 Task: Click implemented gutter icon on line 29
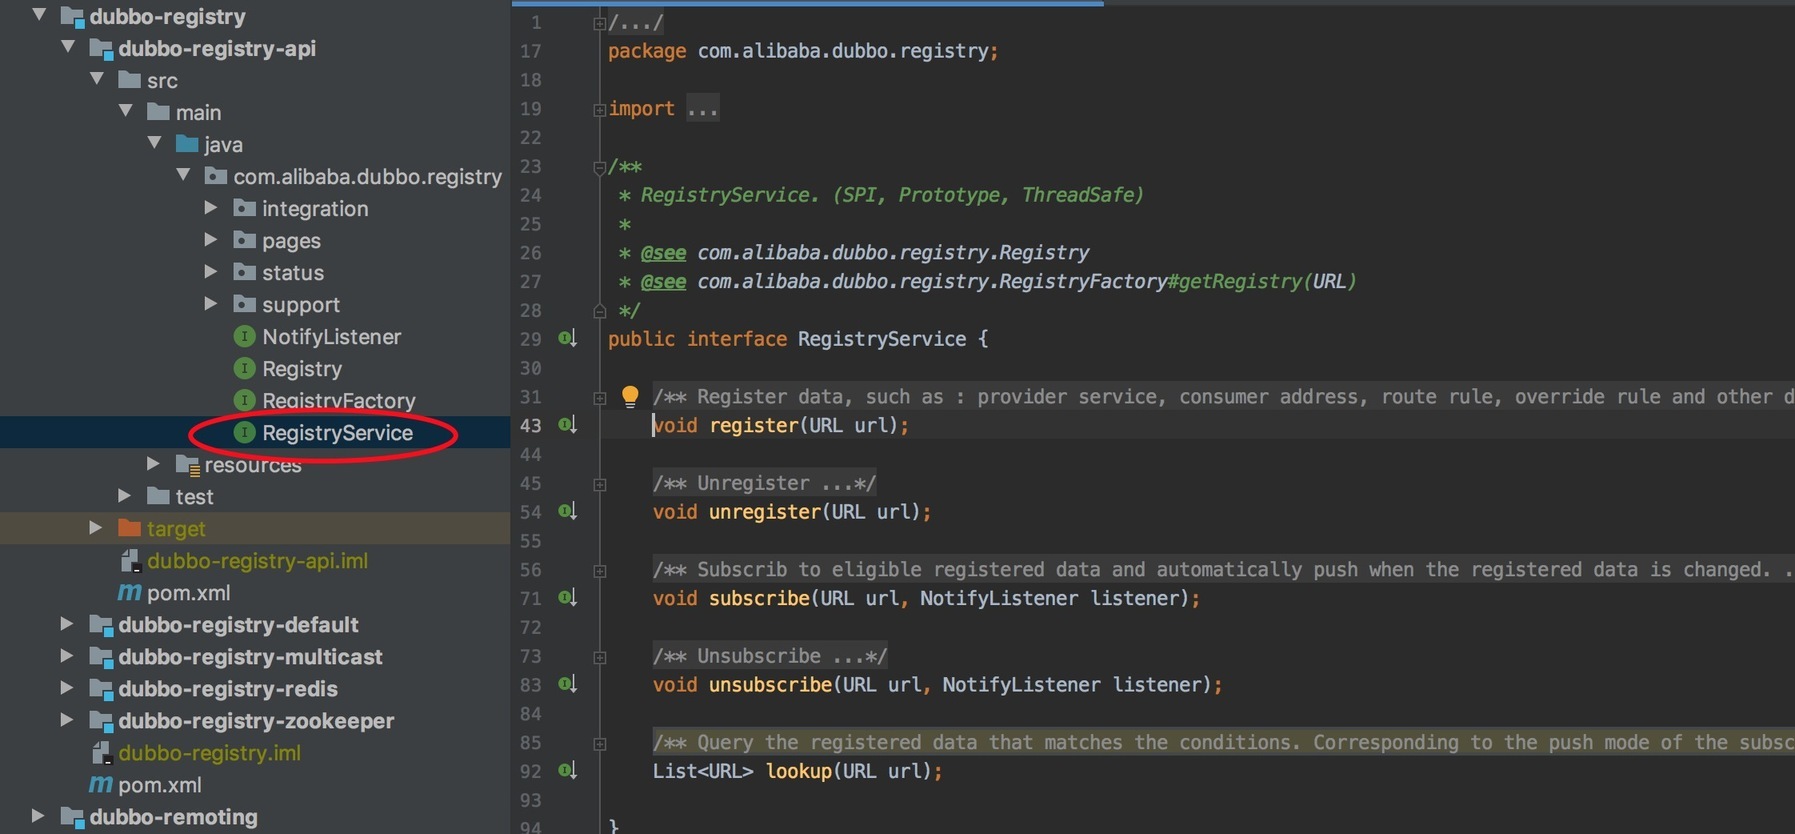pyautogui.click(x=567, y=339)
